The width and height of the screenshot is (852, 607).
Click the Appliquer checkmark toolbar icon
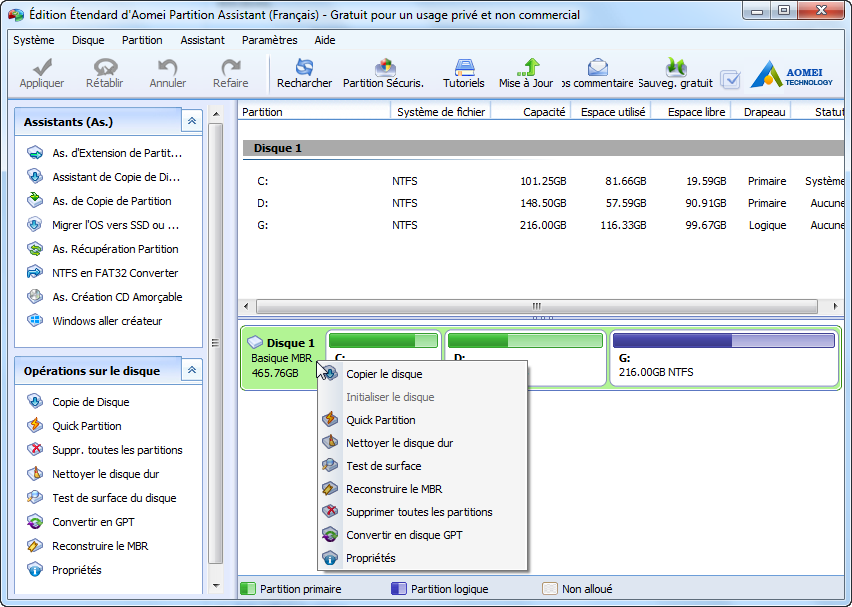pyautogui.click(x=42, y=67)
